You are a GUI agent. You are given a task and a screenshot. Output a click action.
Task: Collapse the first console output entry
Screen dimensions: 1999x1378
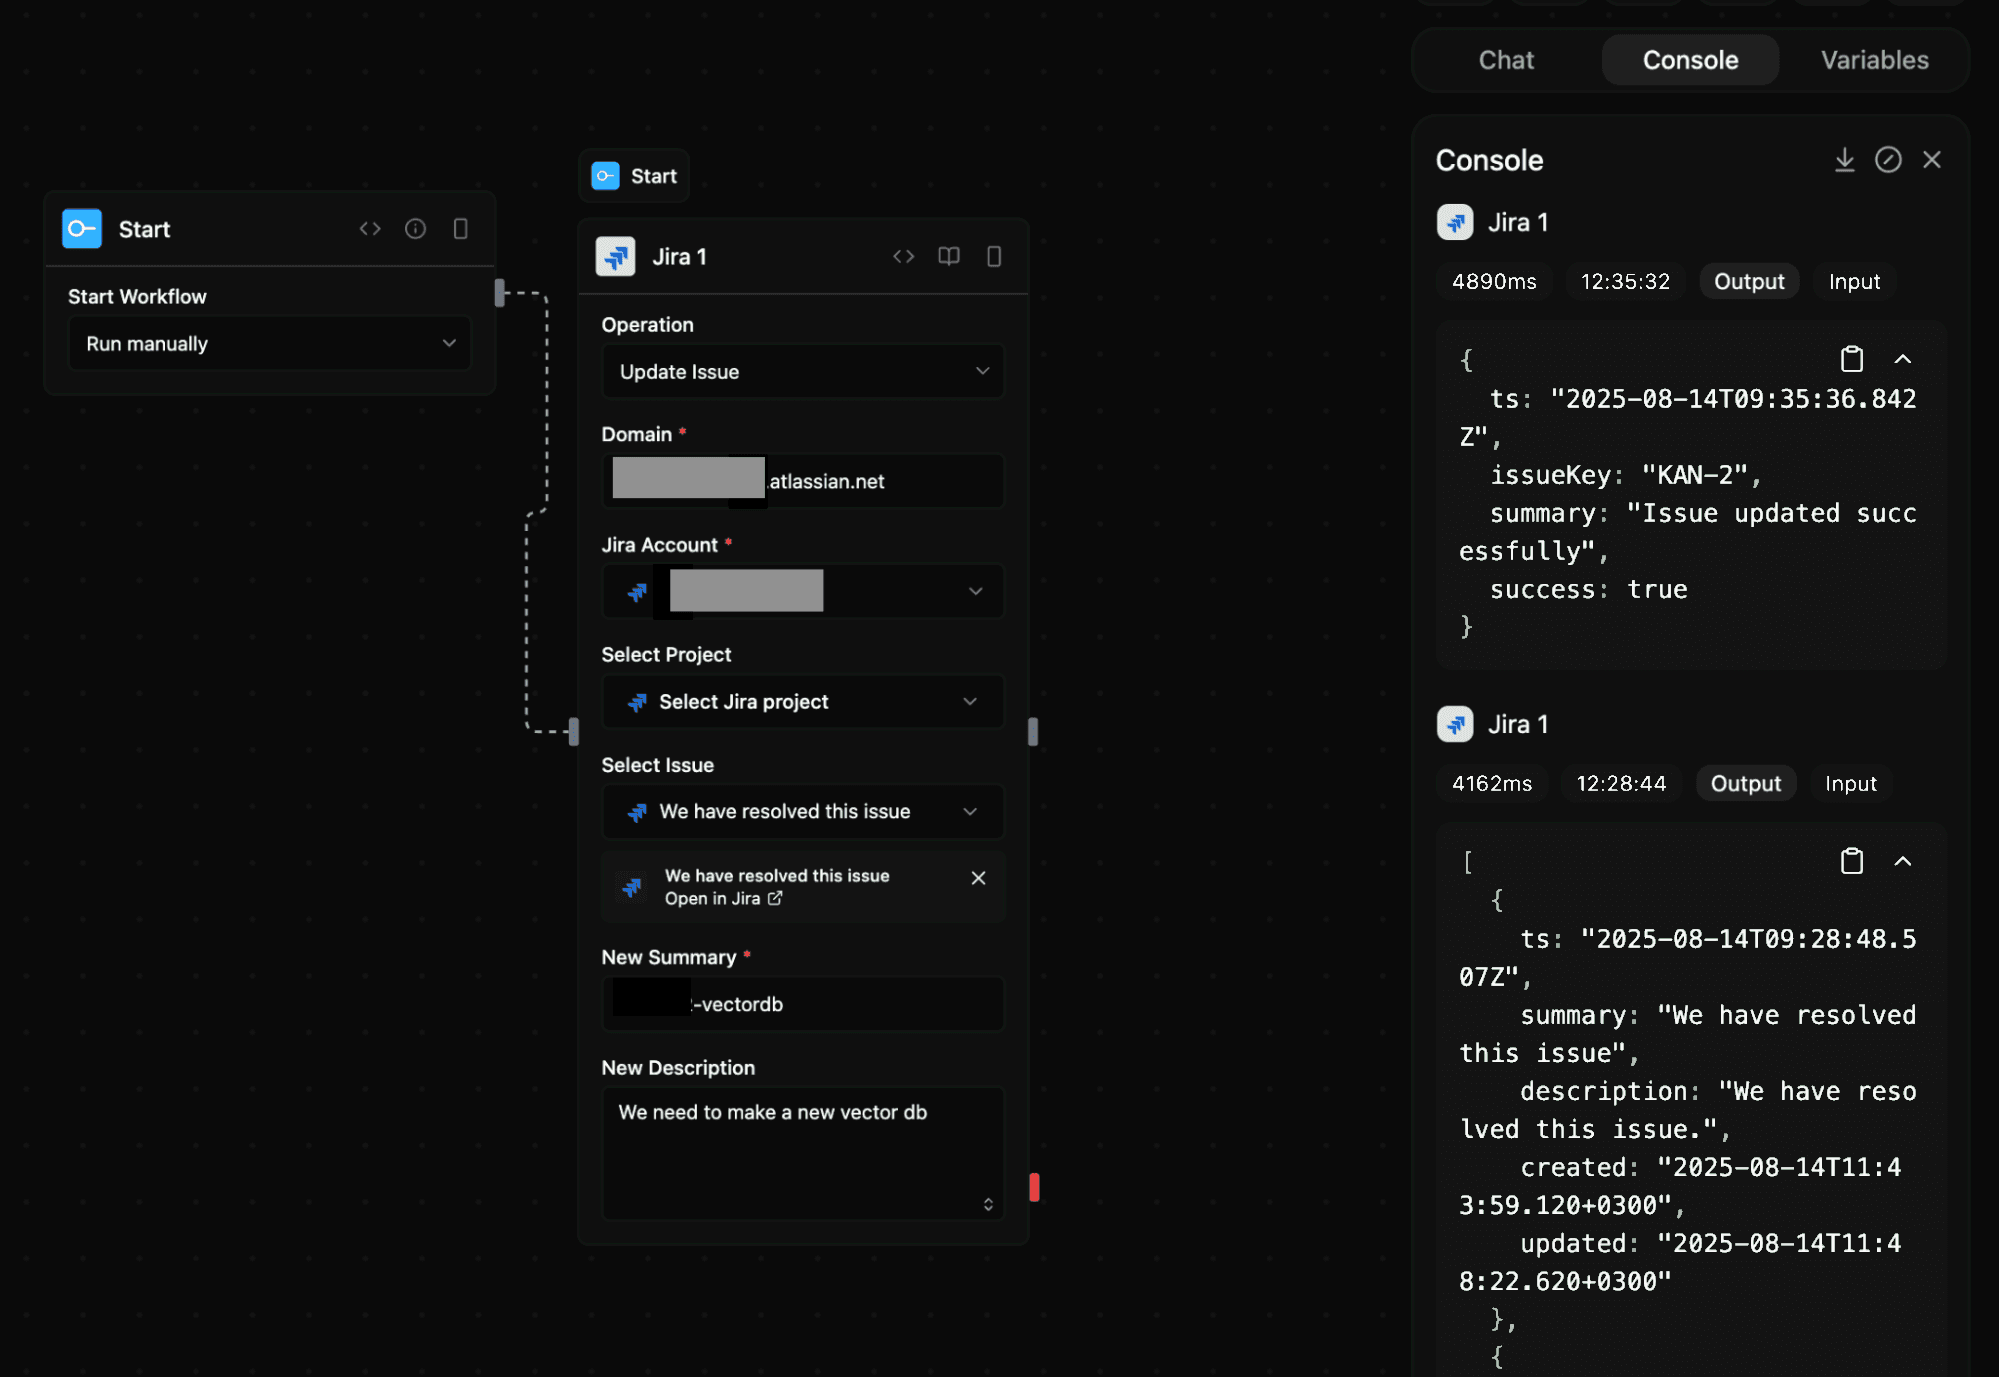1904,358
